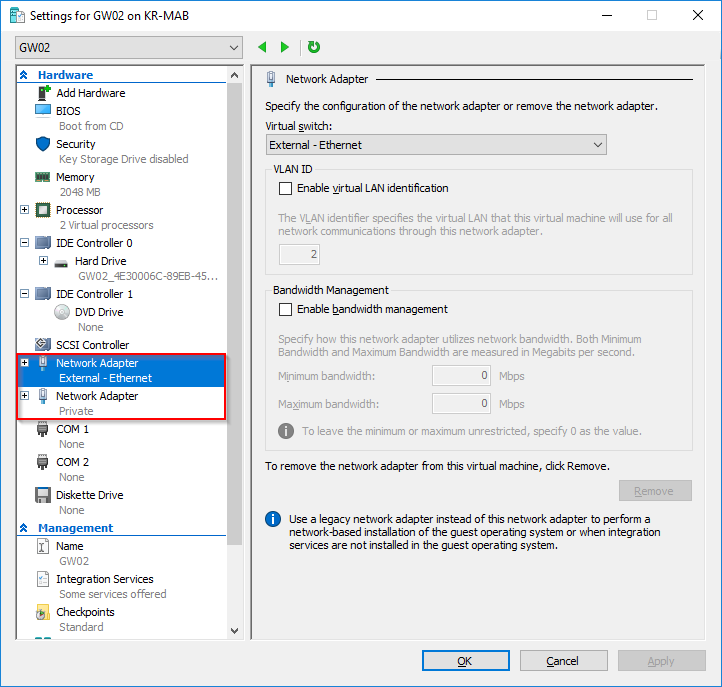Select the Checkpoints icon

42,612
